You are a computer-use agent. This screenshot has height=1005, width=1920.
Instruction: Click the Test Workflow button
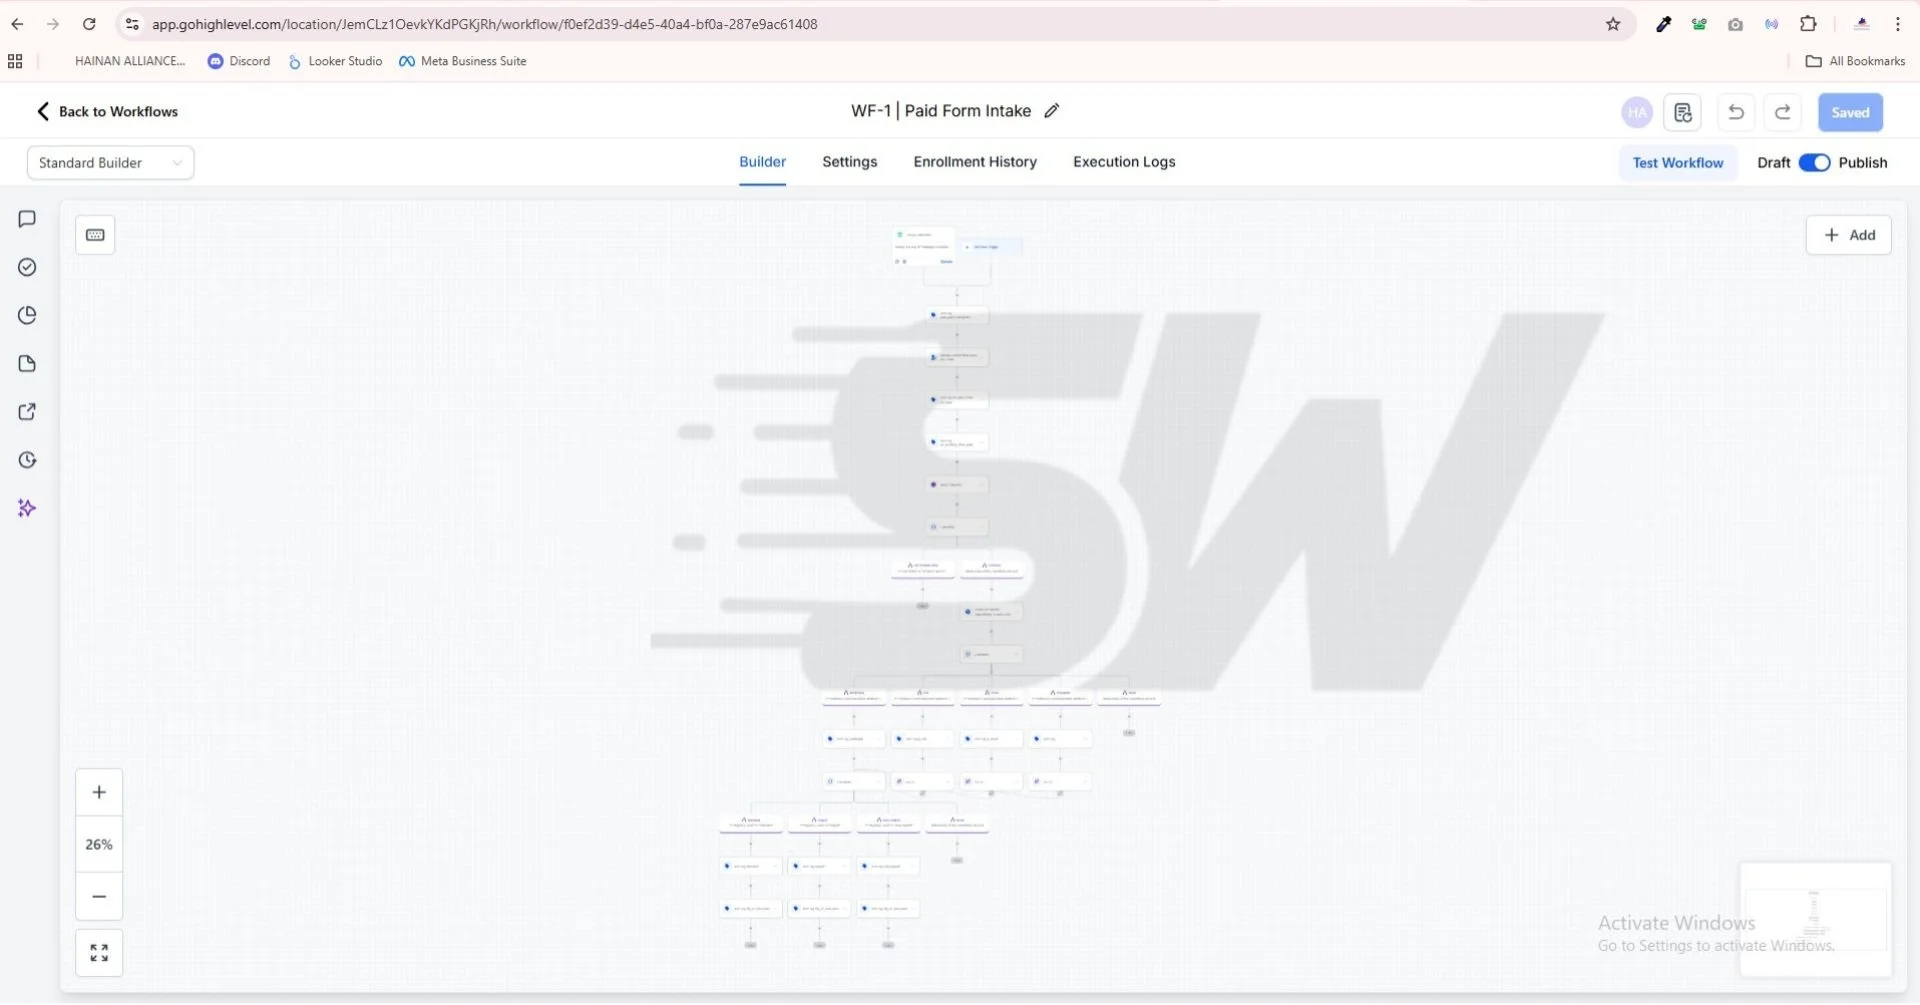click(x=1677, y=163)
